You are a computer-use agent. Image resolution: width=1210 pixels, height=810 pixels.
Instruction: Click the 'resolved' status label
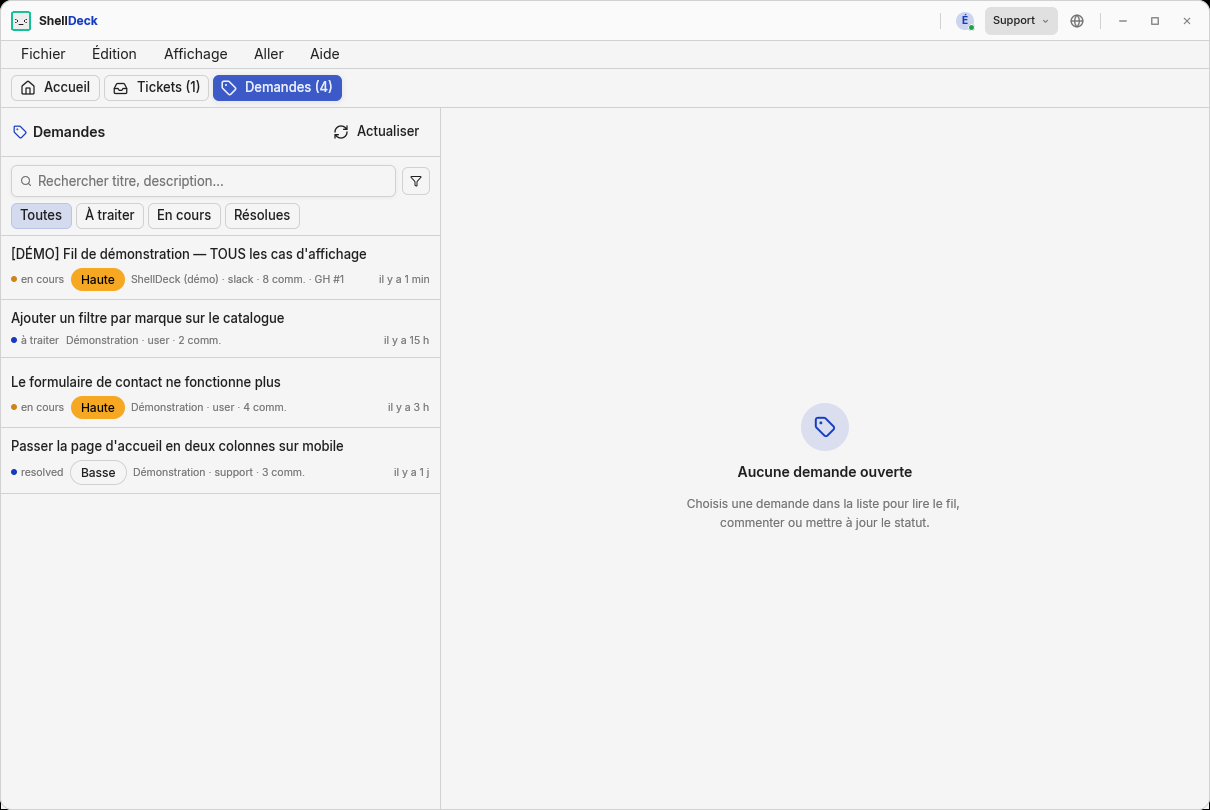coord(42,473)
